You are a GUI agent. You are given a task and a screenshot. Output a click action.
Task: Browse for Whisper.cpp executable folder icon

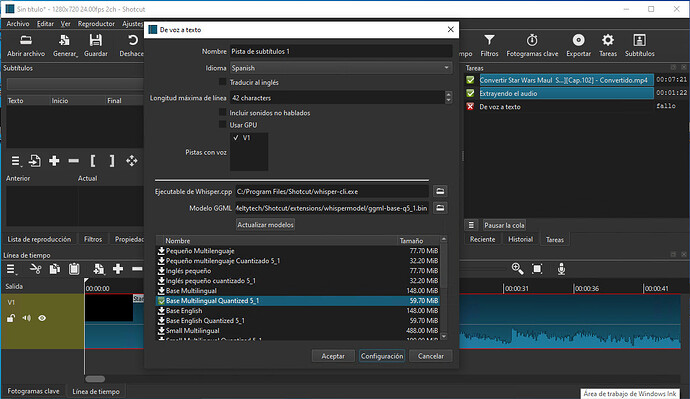(440, 191)
